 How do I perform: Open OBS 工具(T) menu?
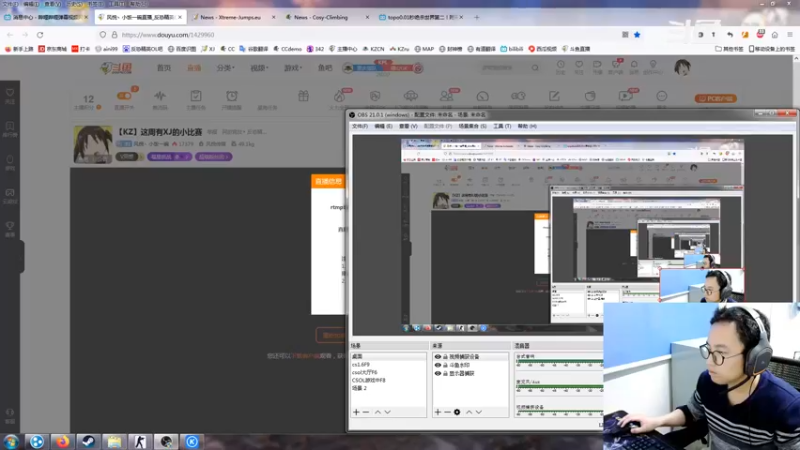click(502, 126)
